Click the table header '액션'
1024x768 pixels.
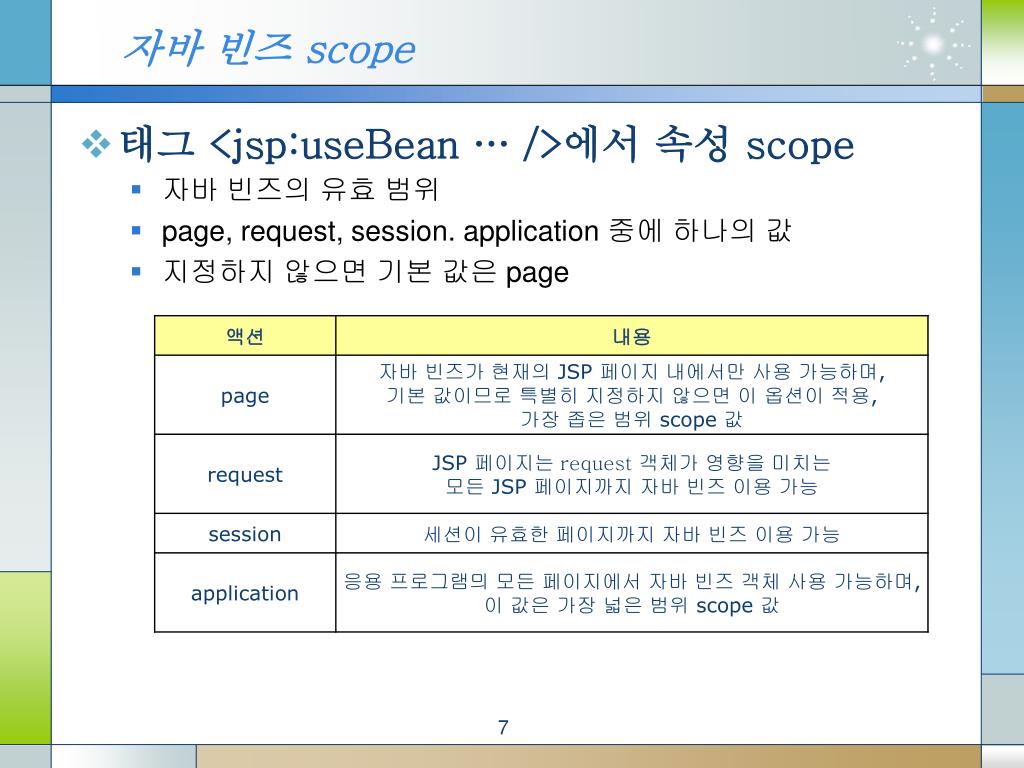click(x=245, y=336)
